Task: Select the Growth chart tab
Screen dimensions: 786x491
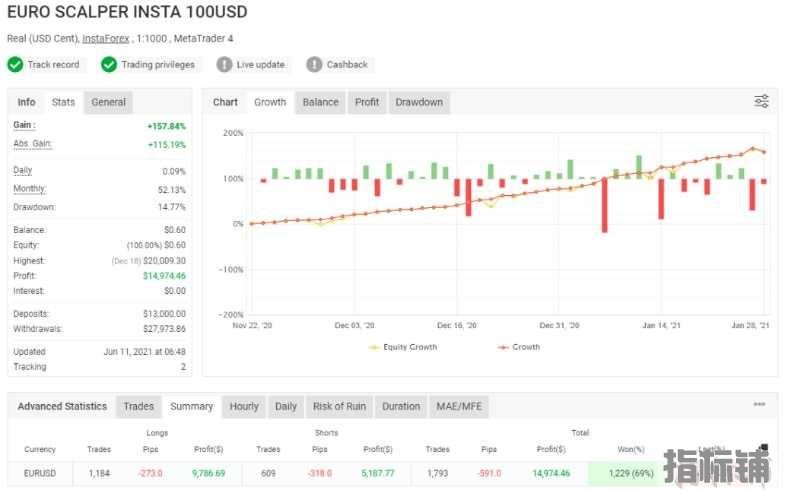Action: pos(270,102)
